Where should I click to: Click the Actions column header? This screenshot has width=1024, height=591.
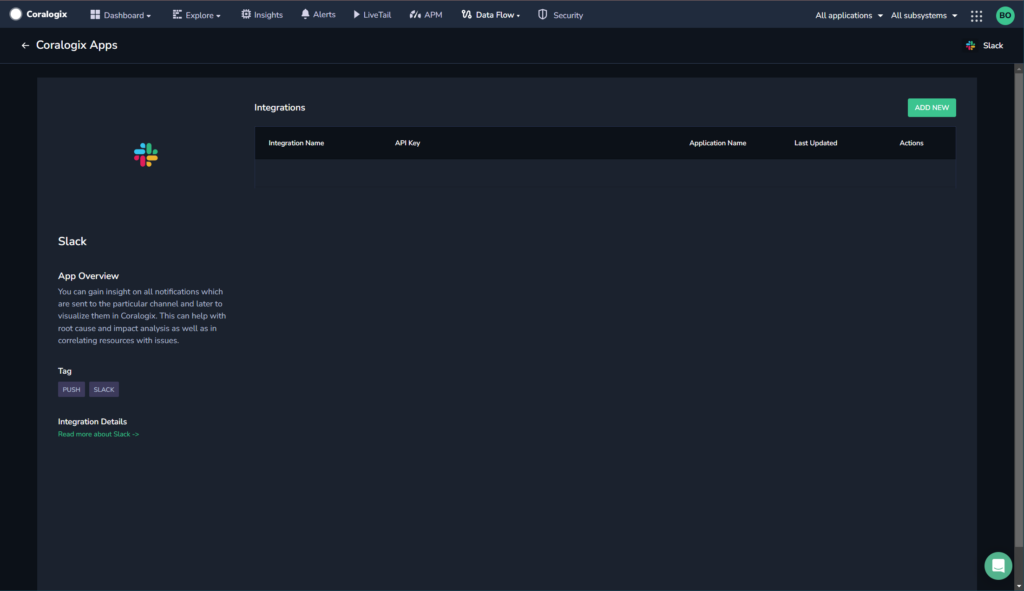tap(911, 143)
